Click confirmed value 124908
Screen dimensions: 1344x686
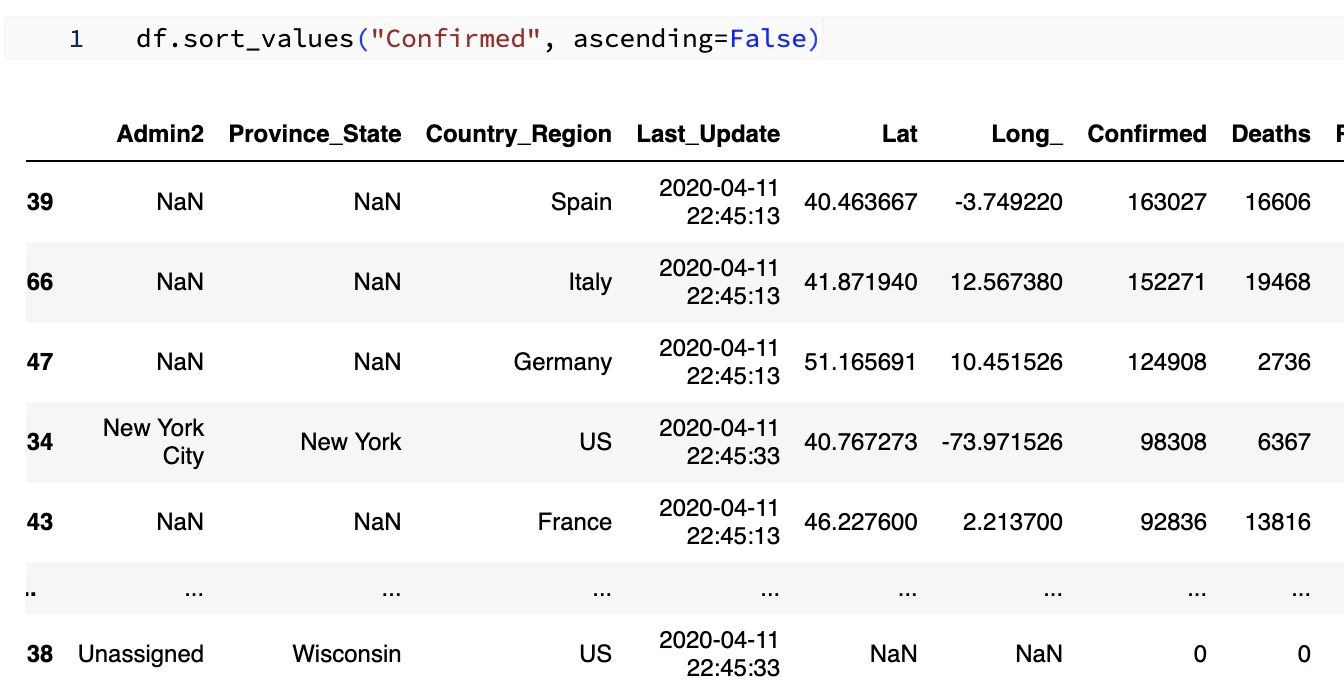click(1168, 362)
